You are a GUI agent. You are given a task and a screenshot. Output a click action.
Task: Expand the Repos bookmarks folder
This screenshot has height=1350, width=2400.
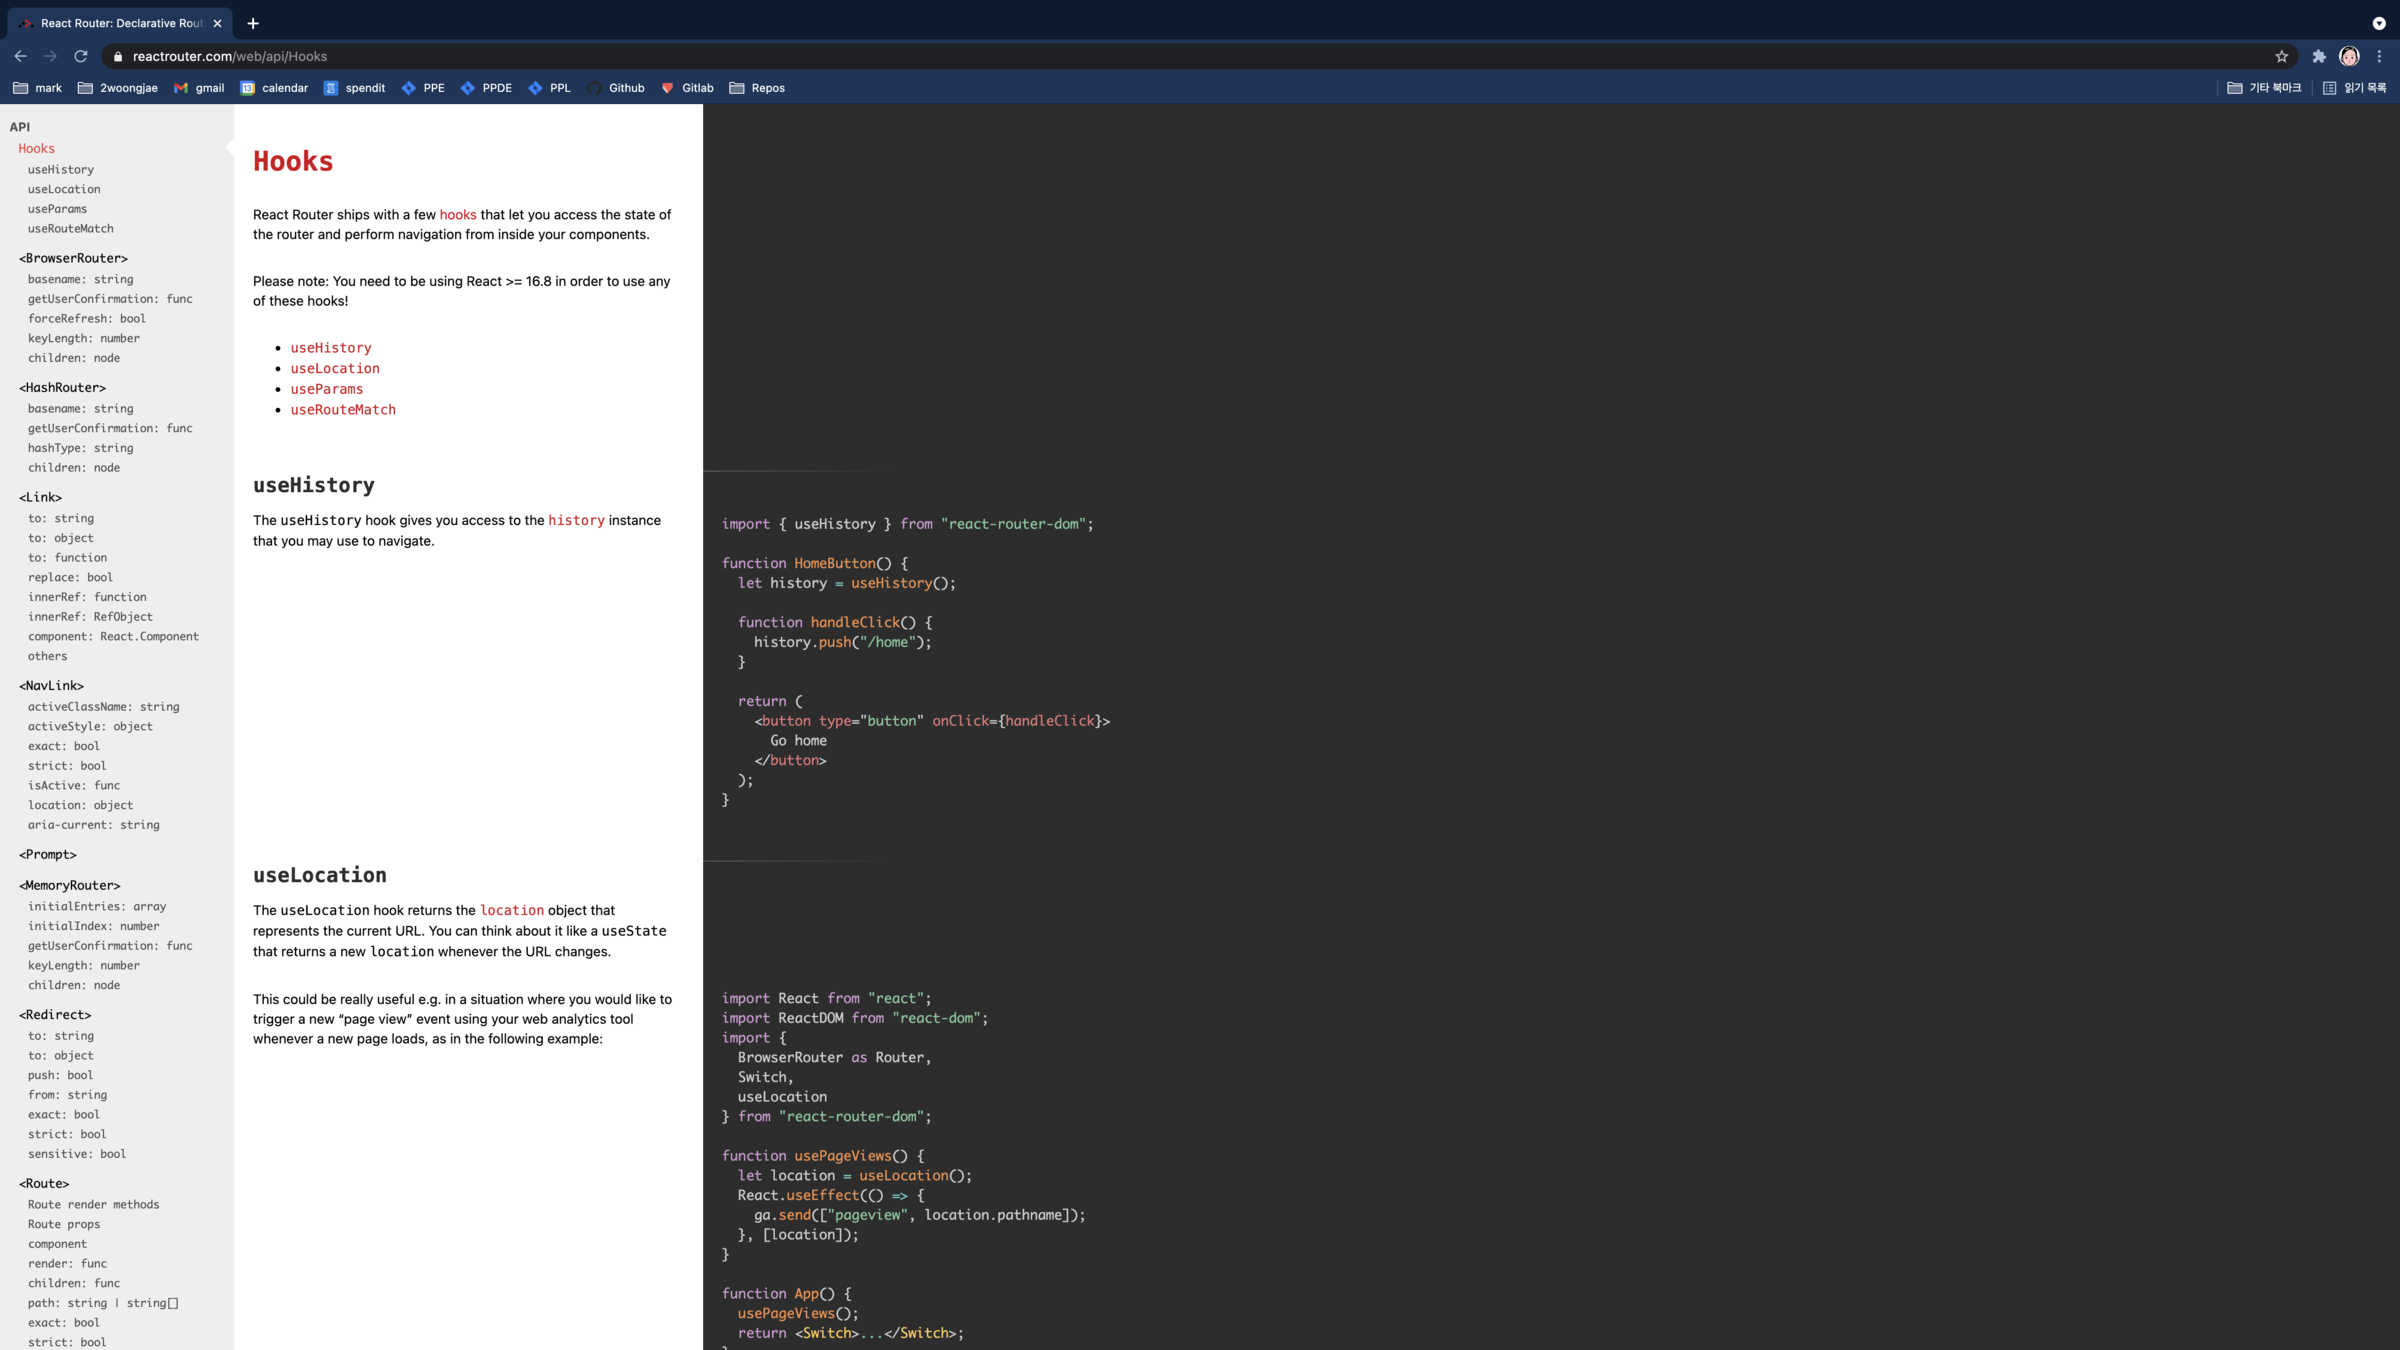coord(757,88)
